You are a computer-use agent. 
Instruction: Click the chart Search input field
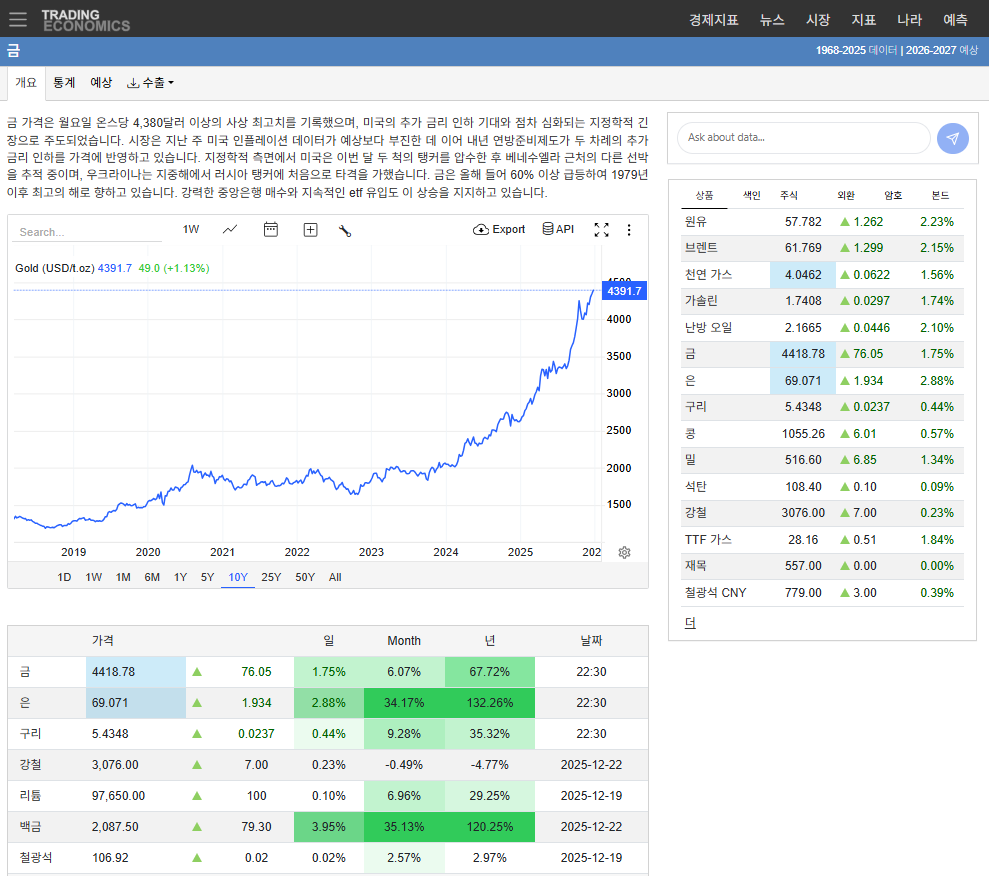87,229
